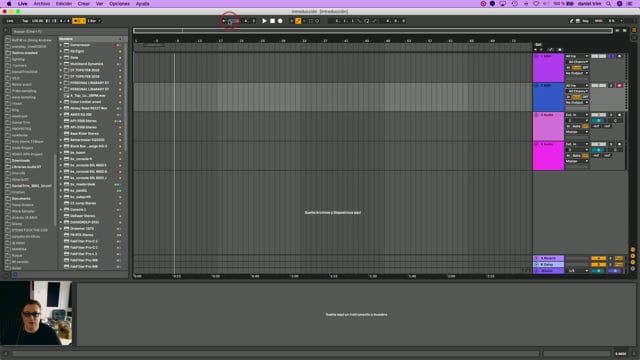640x360 pixels.
Task: Open the Ver menu
Action: coord(99,4)
